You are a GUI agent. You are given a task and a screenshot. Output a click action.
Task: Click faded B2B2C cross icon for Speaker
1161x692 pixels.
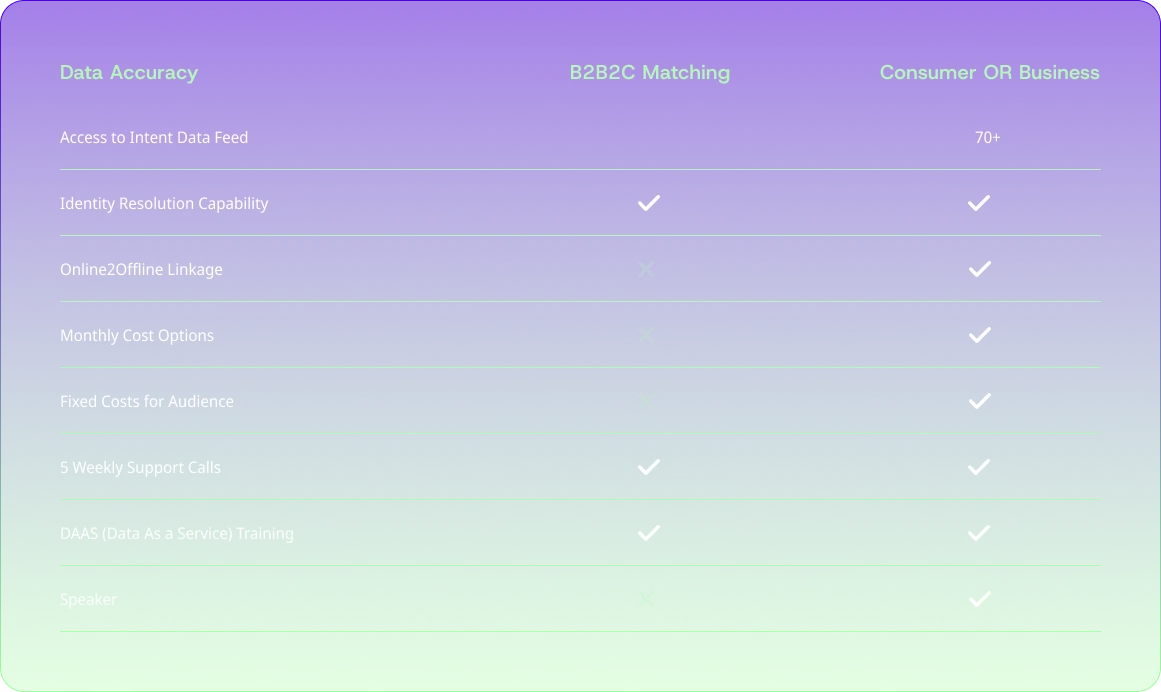(x=646, y=599)
